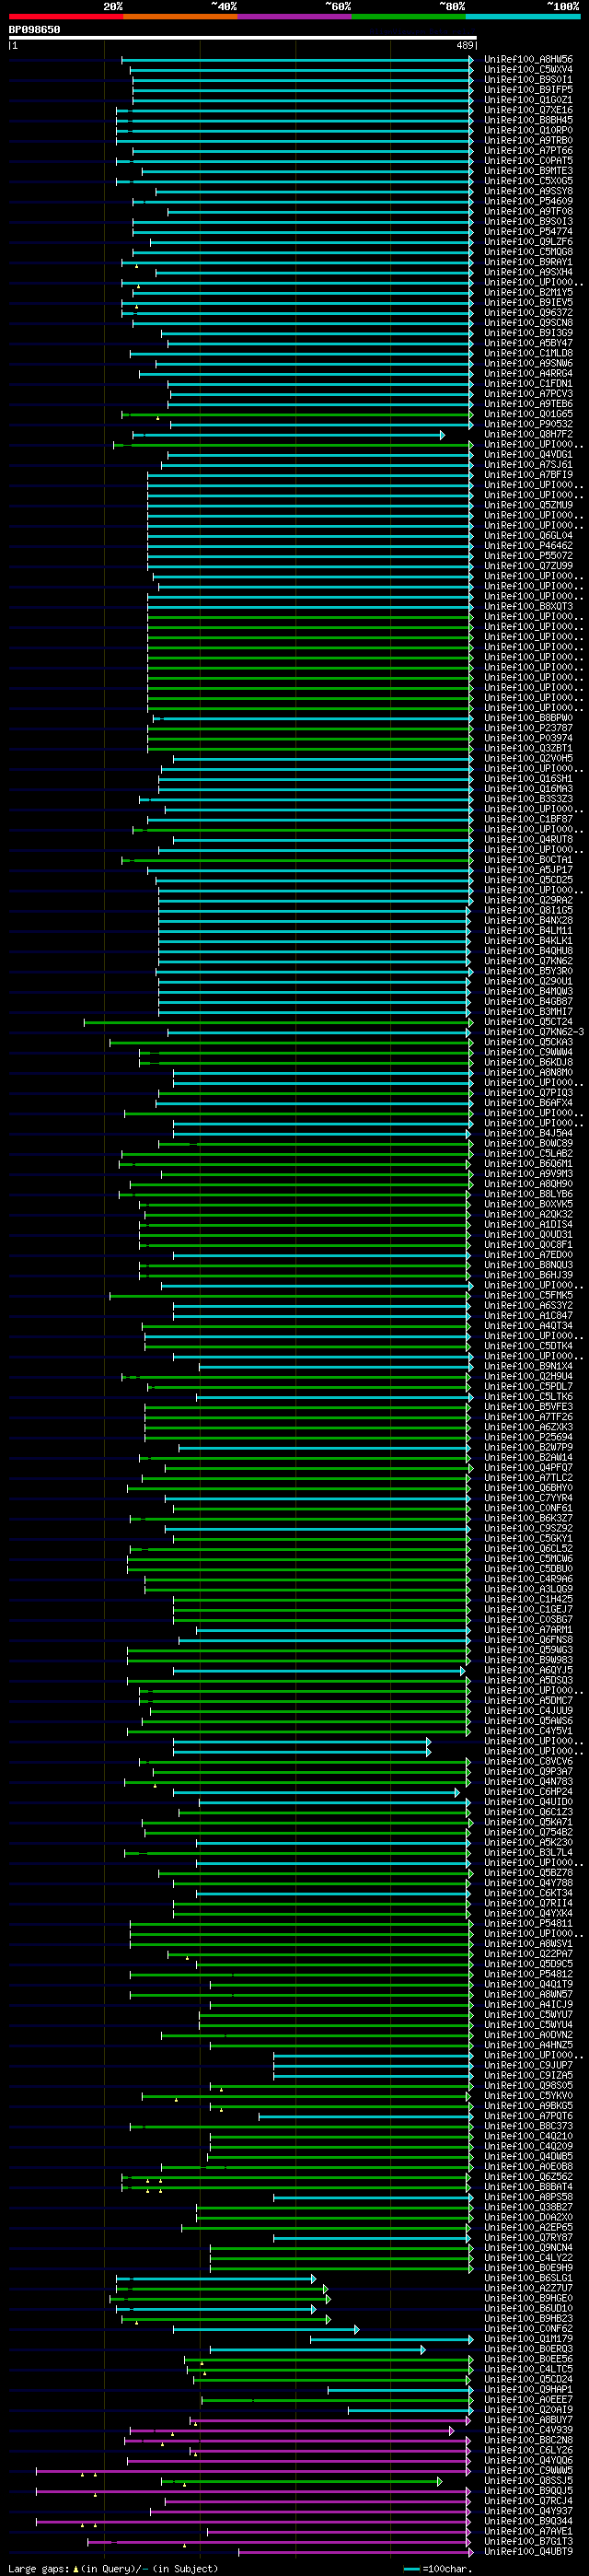
Task: Click the green alignment bar for Q01G65
Action: pyautogui.click(x=298, y=414)
